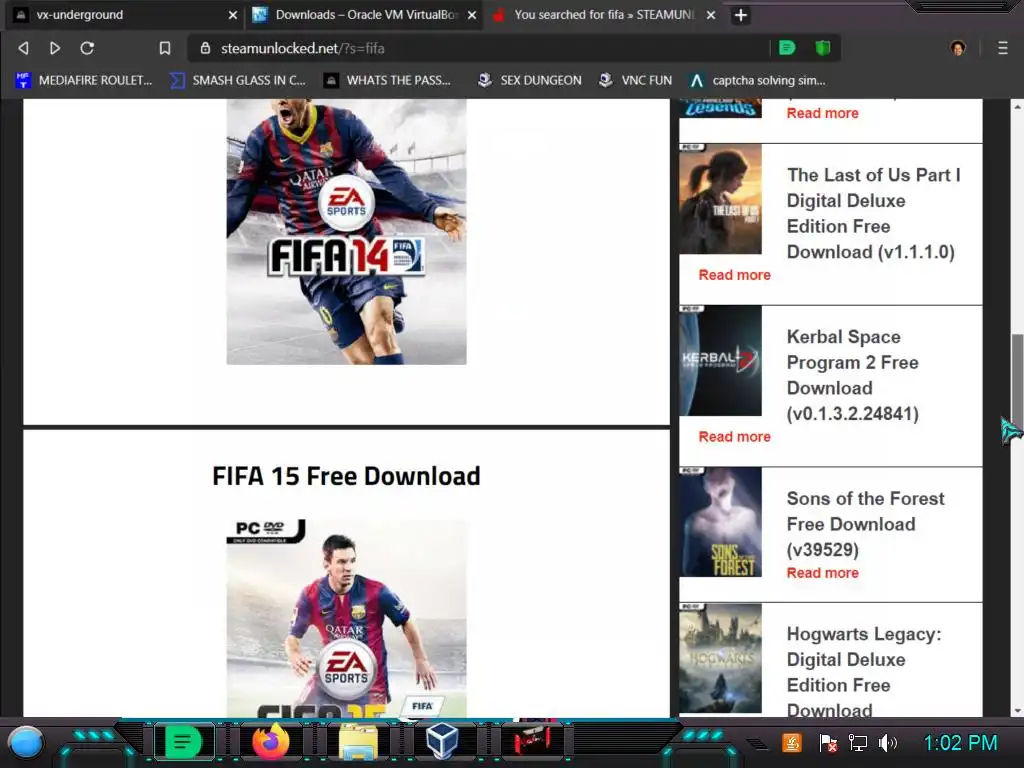Go back with the browser back arrow

pos(24,48)
